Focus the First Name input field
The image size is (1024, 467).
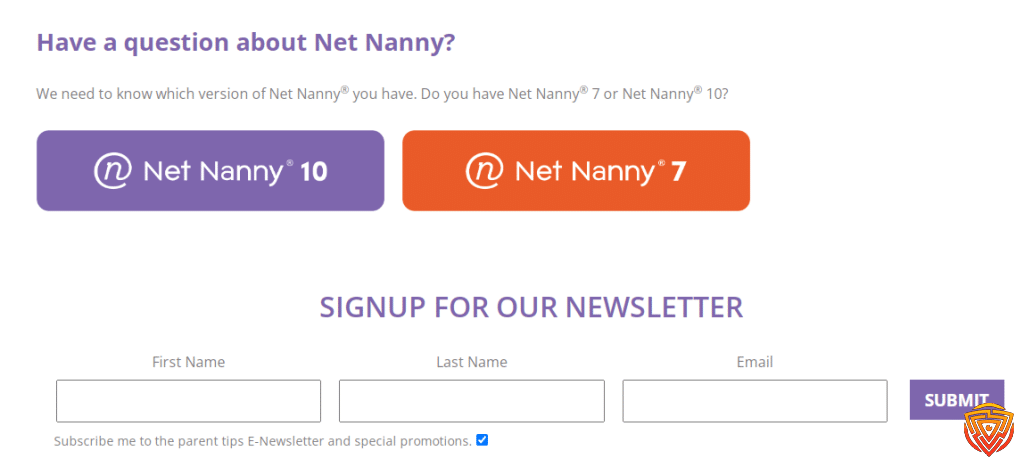pos(188,401)
